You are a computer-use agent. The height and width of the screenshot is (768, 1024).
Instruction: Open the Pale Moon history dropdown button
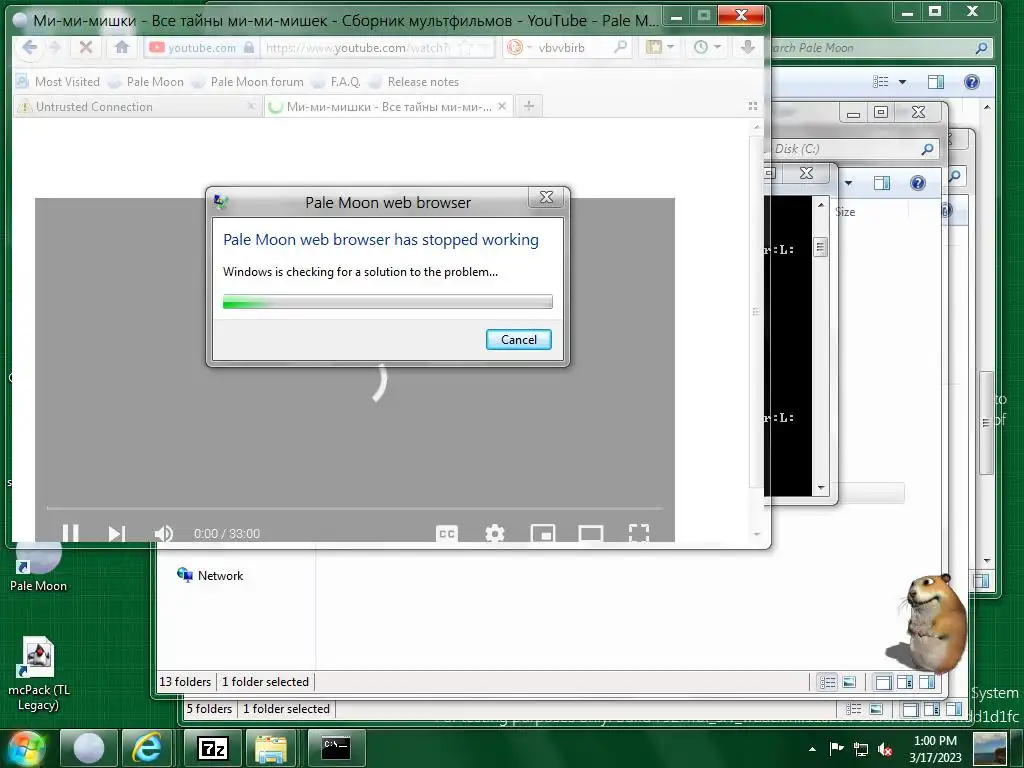[707, 47]
